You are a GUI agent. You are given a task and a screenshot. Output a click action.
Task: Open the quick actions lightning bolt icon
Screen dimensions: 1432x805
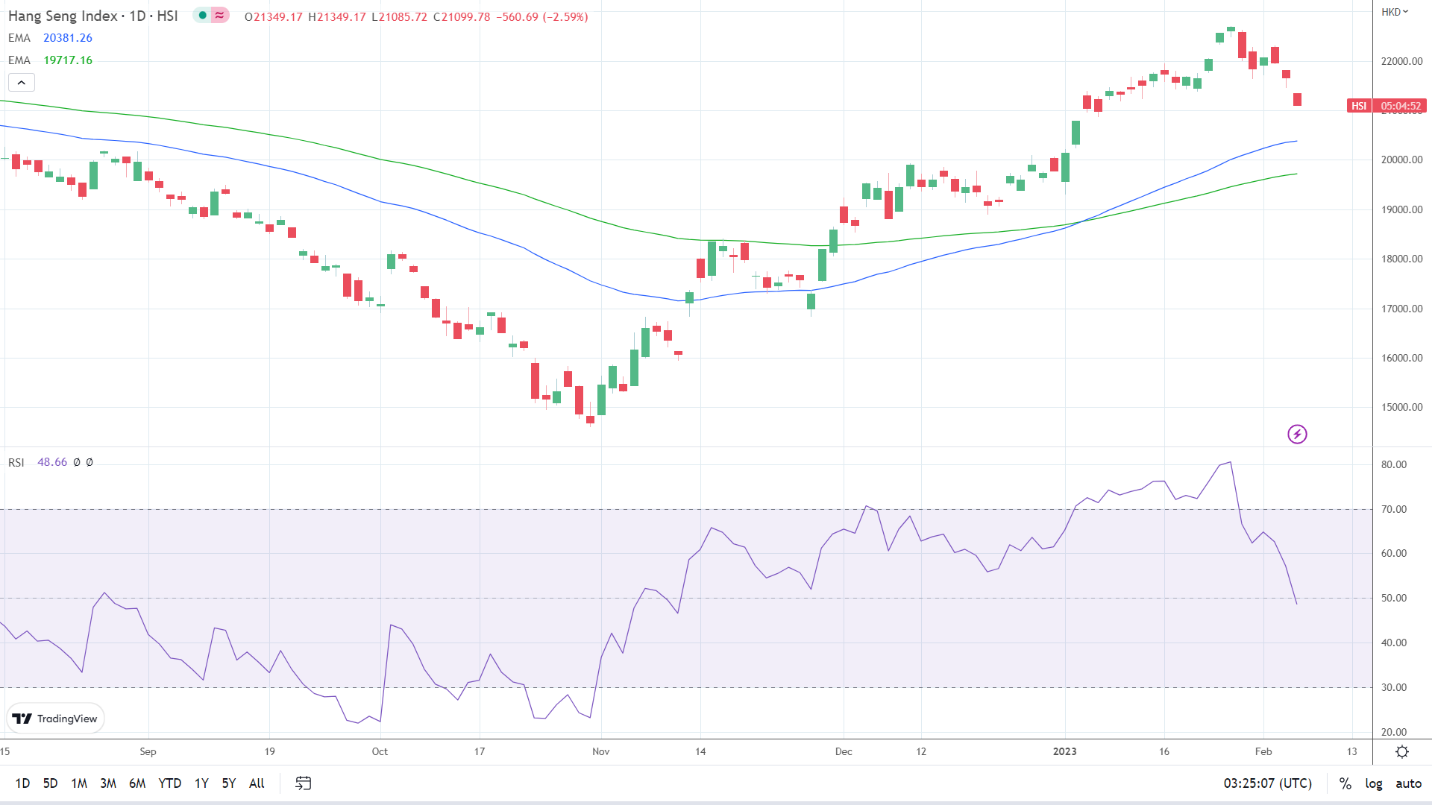pyautogui.click(x=1296, y=433)
